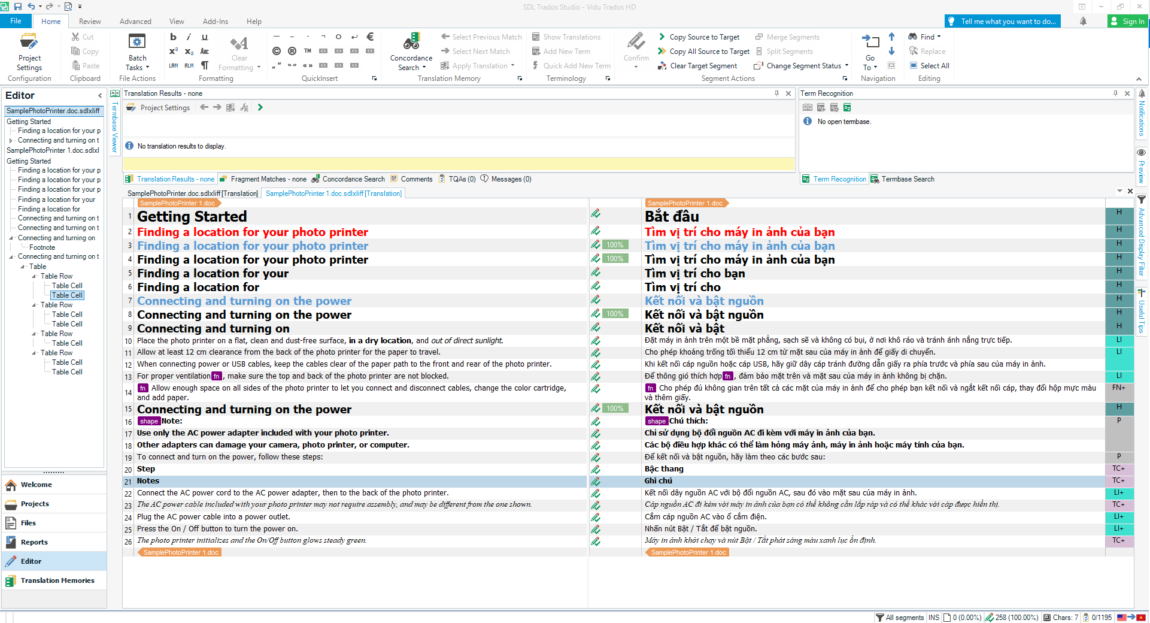Click the Sign In button

(1127, 21)
